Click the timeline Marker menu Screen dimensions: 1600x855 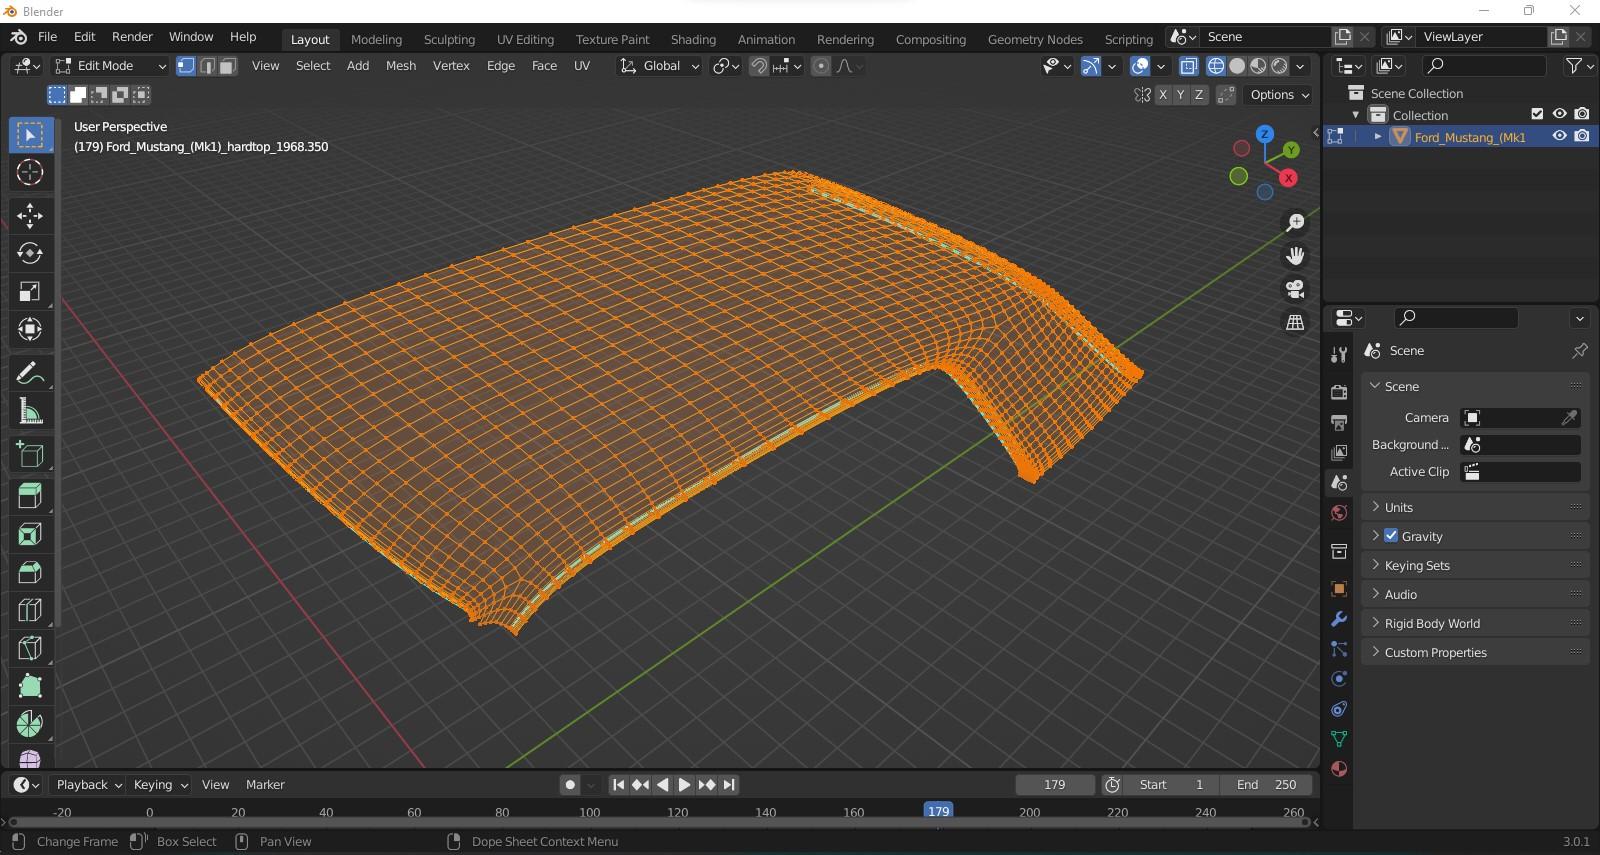tap(265, 785)
